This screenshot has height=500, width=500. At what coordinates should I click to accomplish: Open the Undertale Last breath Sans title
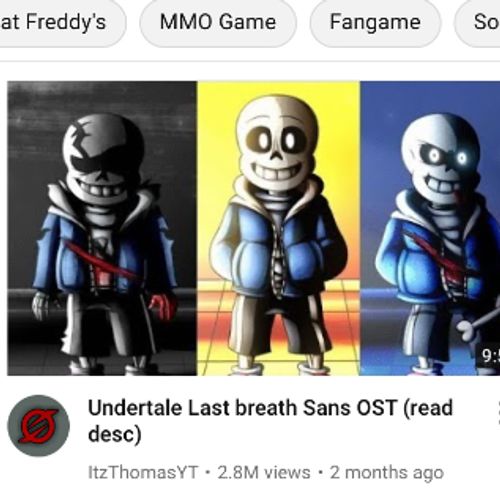point(270,408)
